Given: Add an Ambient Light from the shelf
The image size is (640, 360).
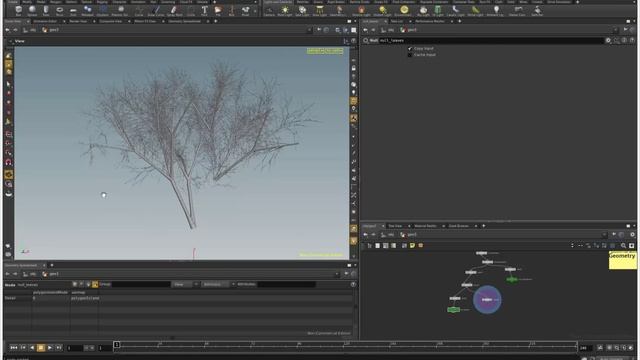Looking at the screenshot, I should coord(496,11).
